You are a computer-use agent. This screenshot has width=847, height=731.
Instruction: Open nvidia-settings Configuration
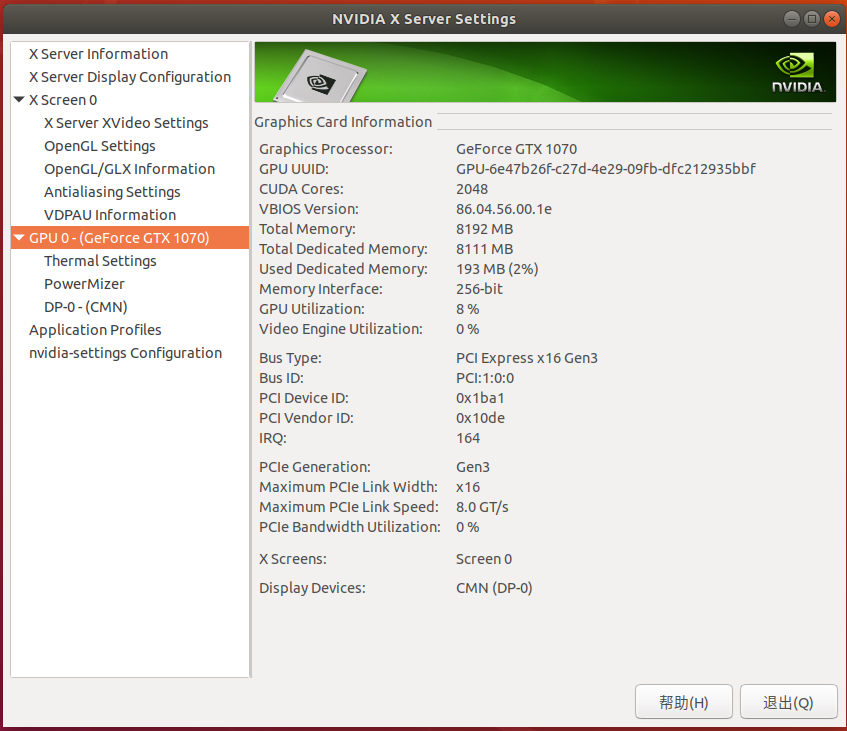tap(125, 353)
